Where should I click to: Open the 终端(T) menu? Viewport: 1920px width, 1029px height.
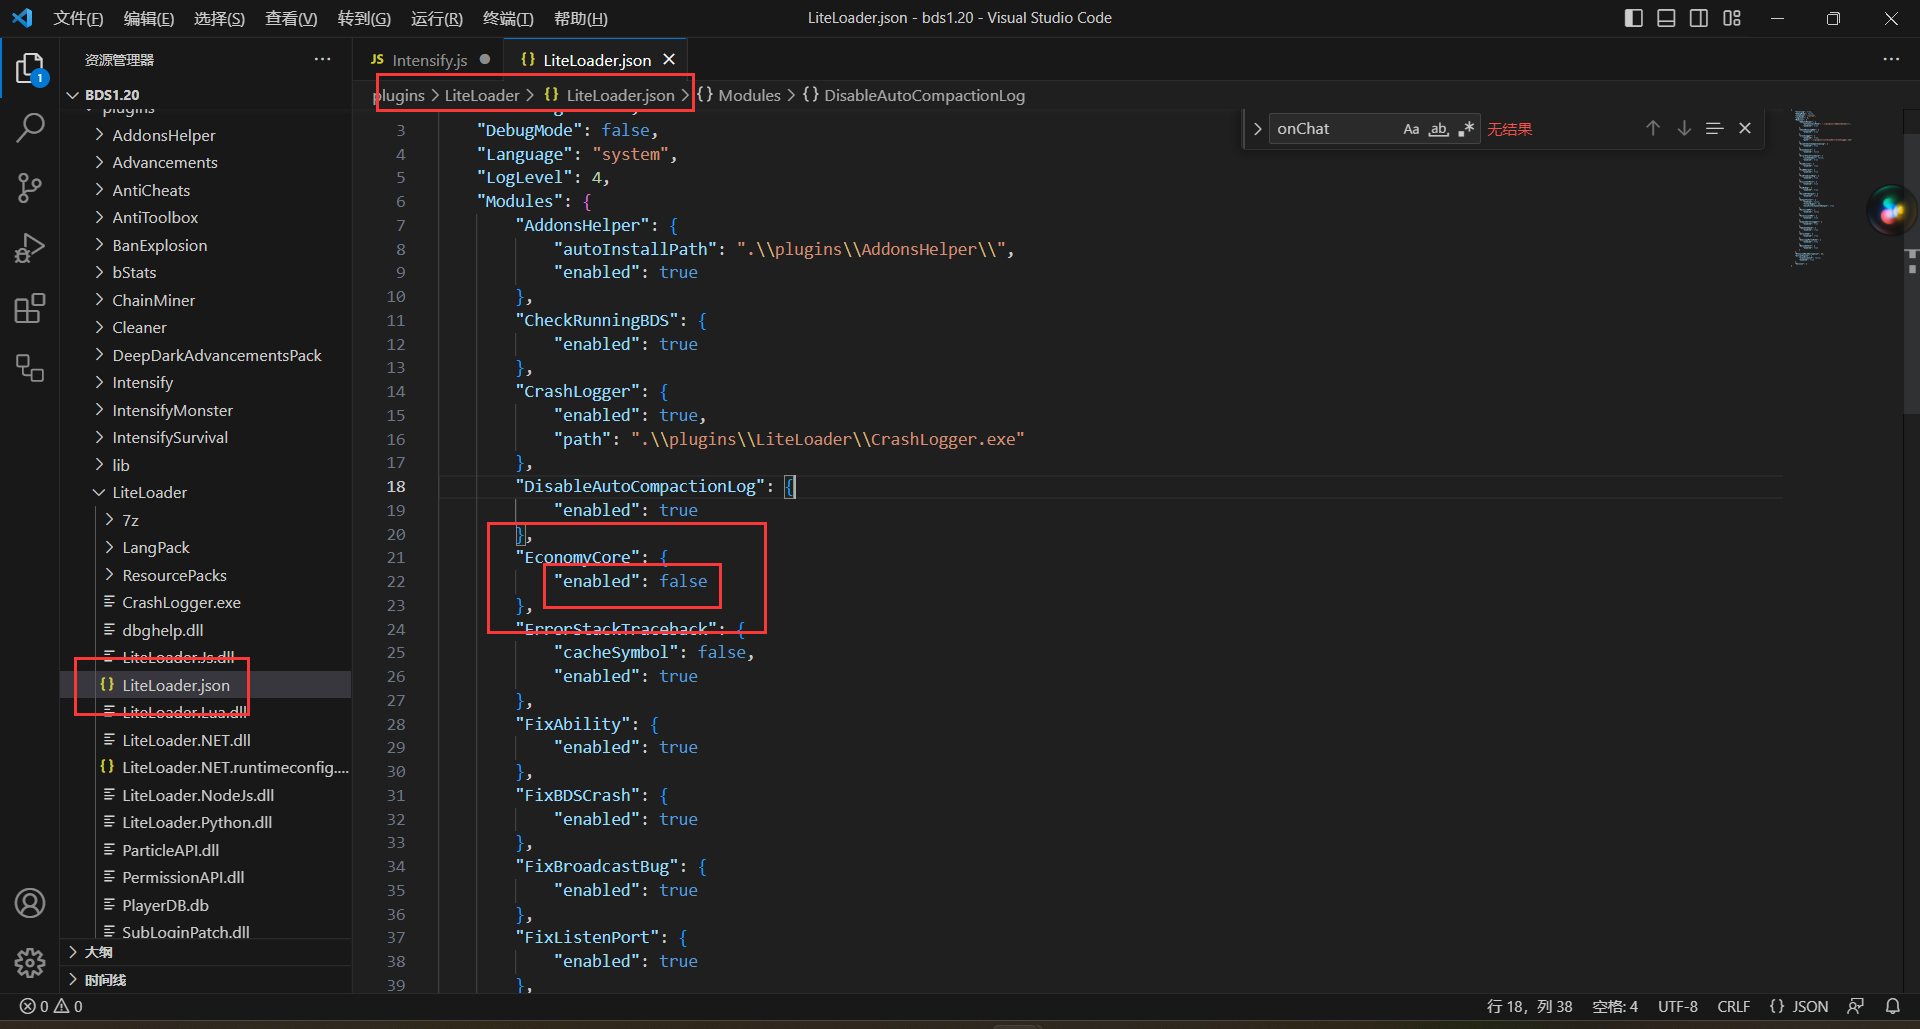point(508,18)
